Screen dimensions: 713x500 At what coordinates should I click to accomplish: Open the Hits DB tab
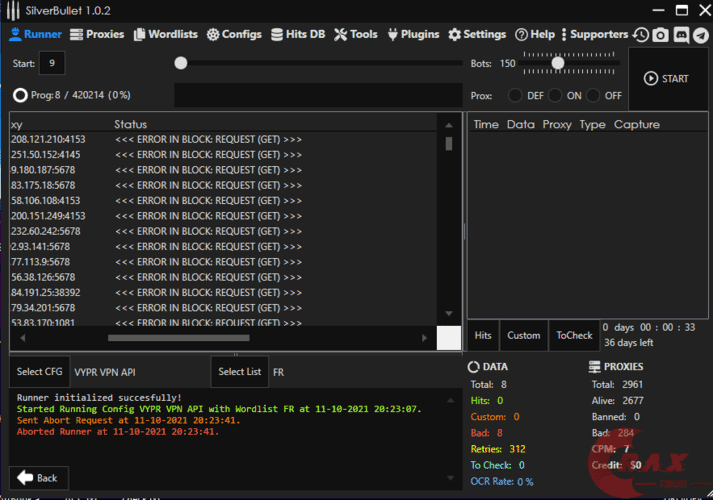297,34
